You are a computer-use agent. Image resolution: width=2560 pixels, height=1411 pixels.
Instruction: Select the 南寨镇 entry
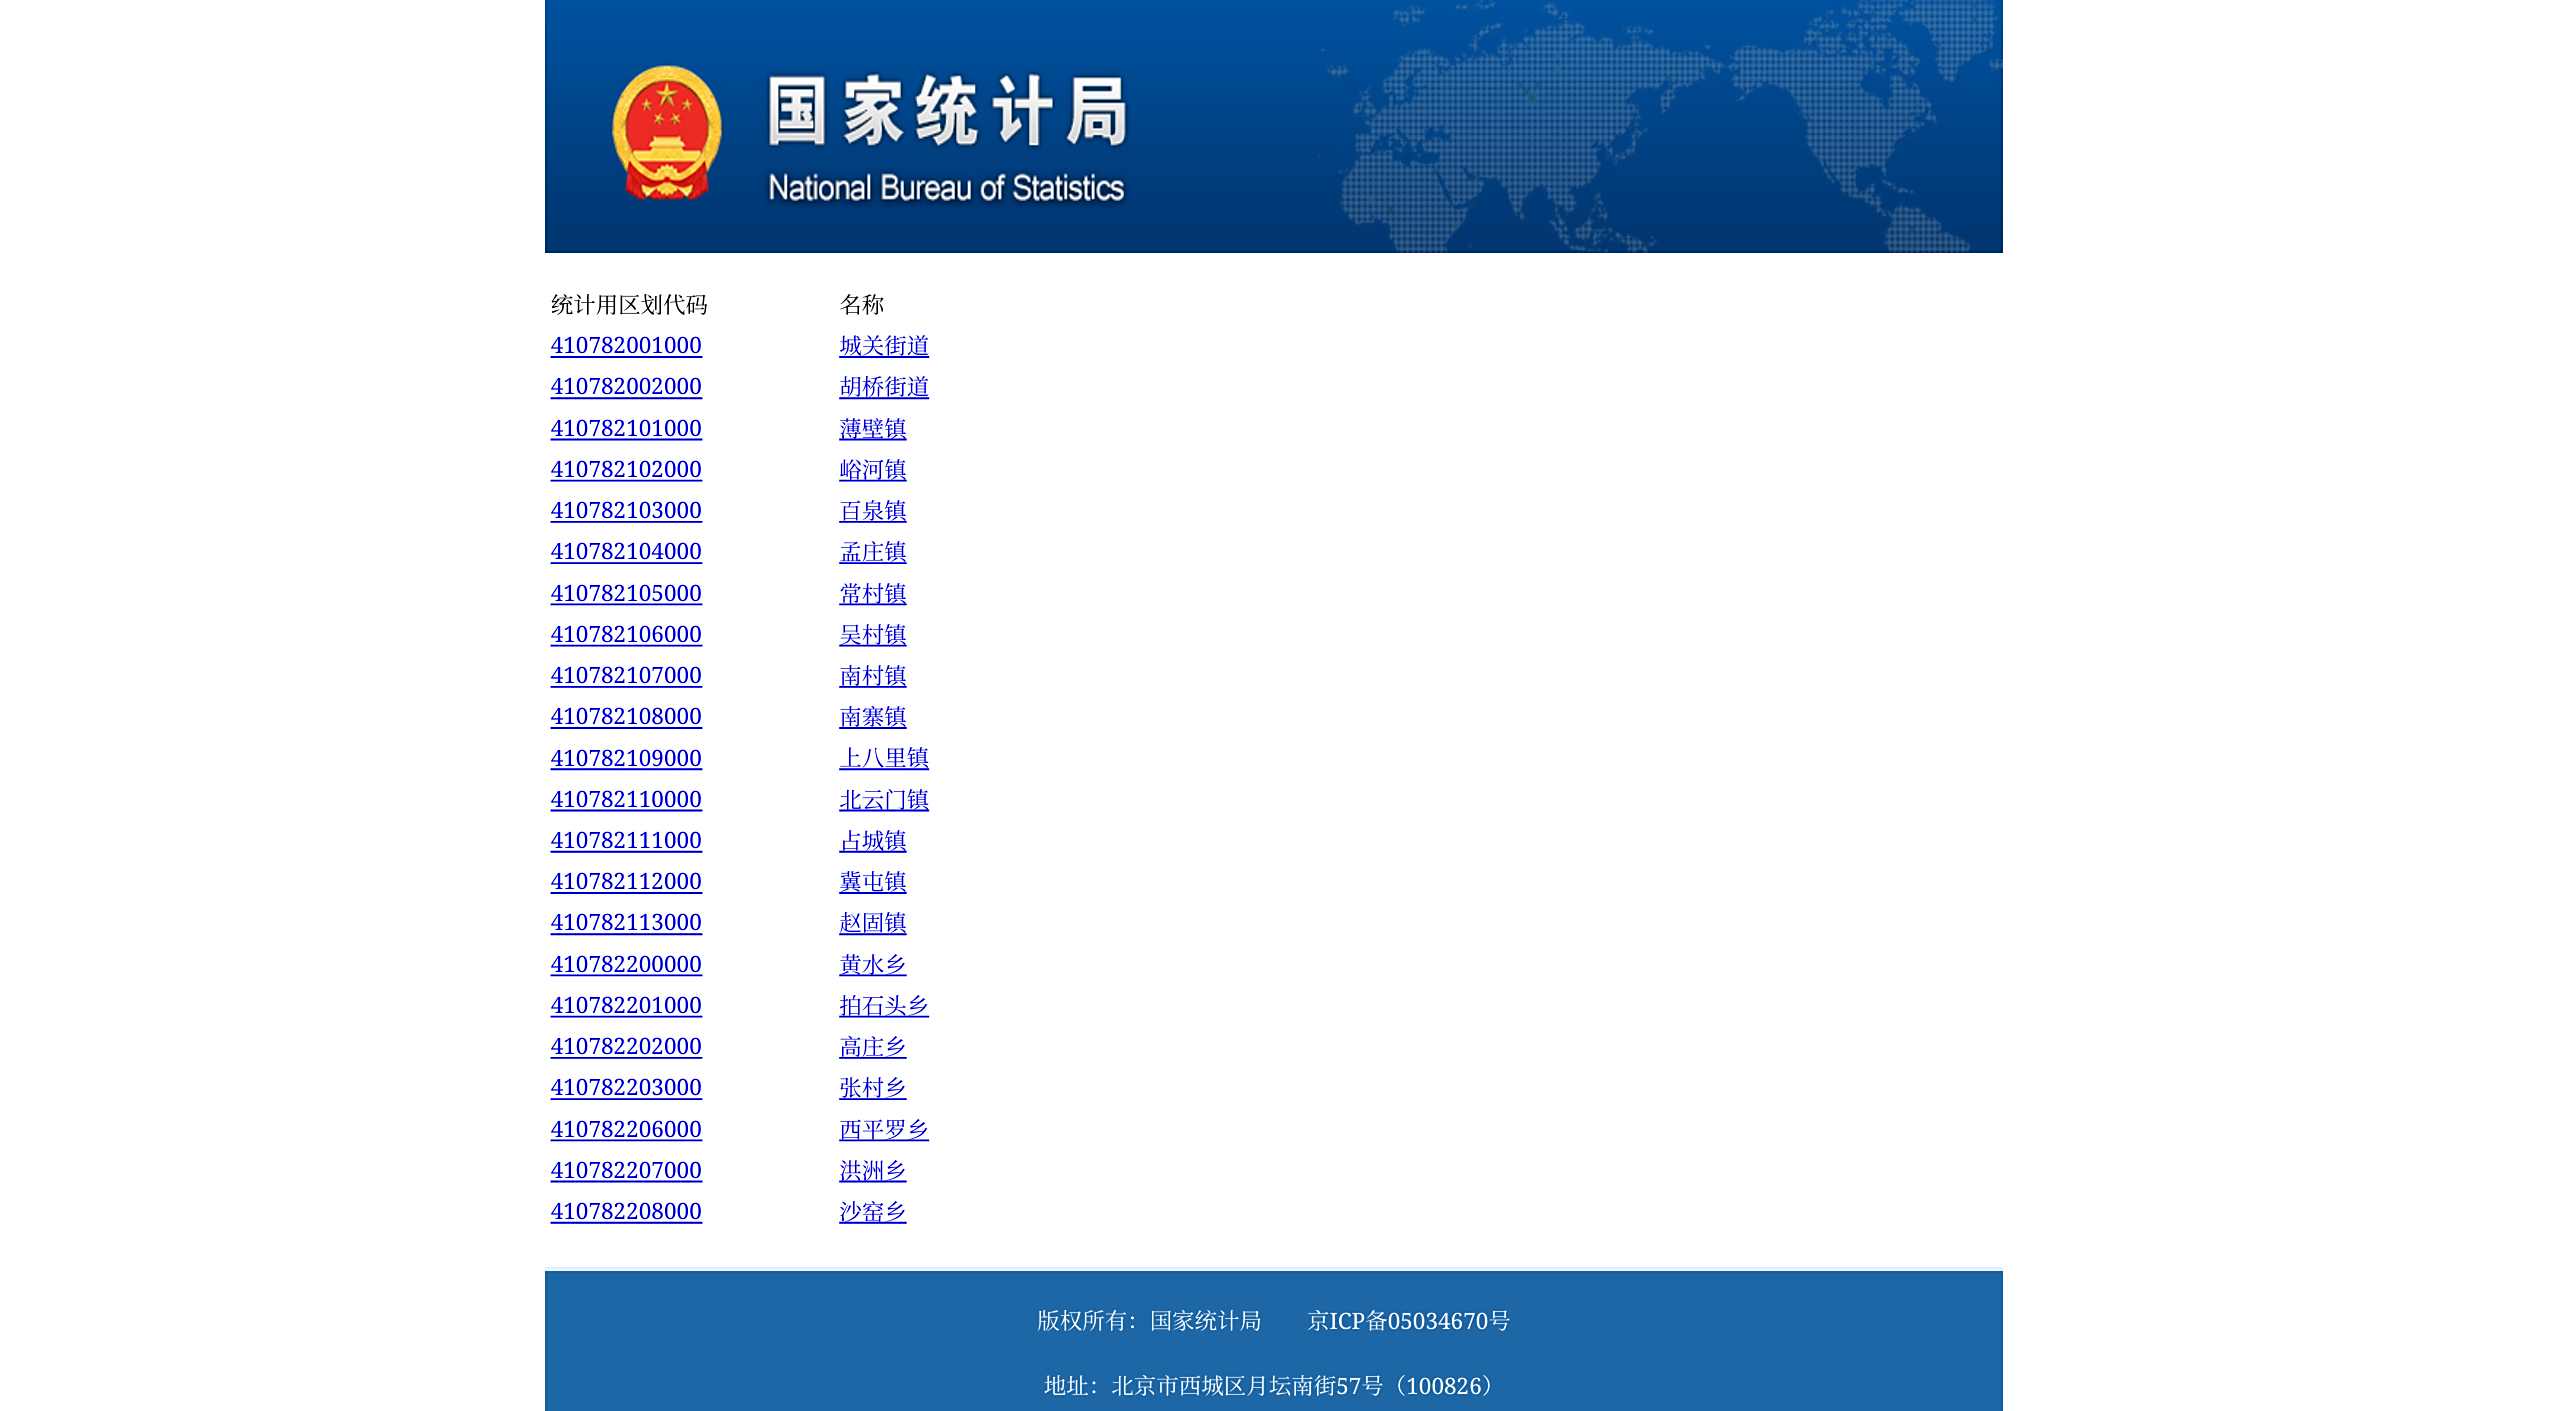872,717
